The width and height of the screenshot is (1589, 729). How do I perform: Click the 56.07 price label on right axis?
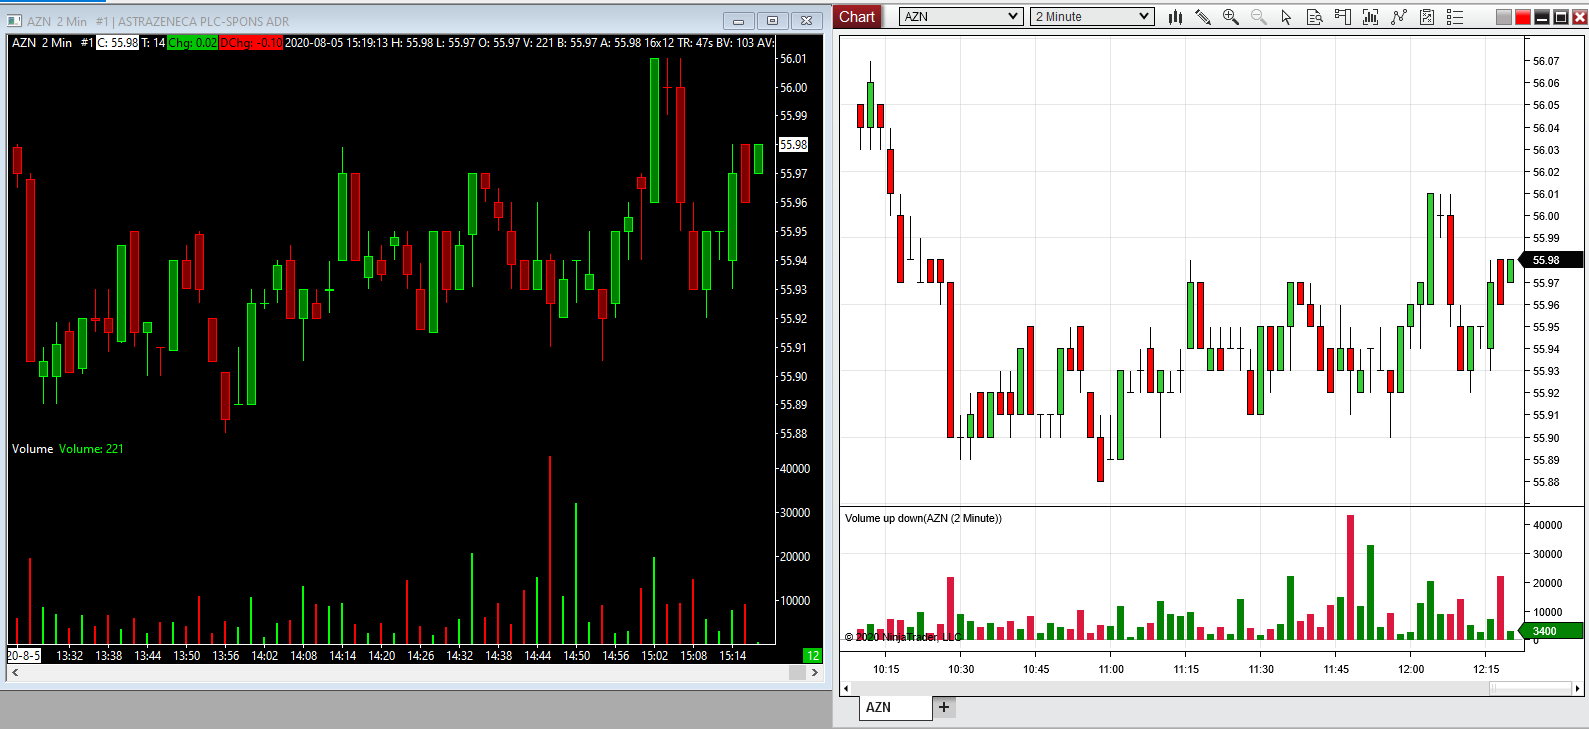coord(1546,61)
